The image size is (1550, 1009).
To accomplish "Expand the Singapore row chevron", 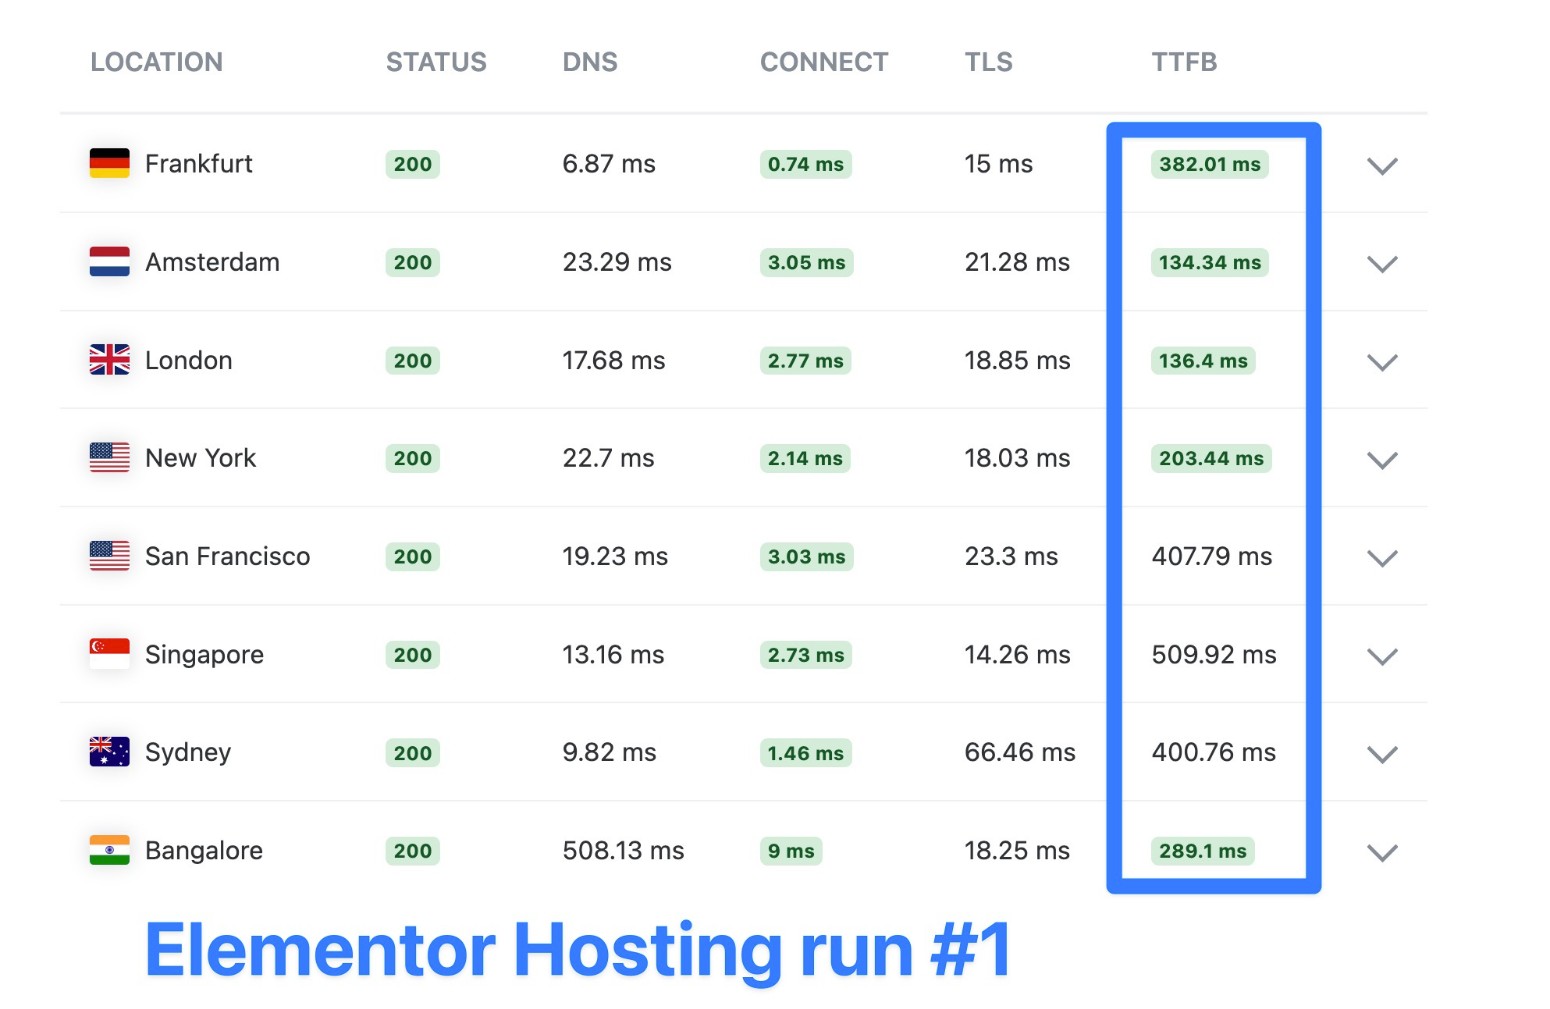I will (x=1382, y=656).
